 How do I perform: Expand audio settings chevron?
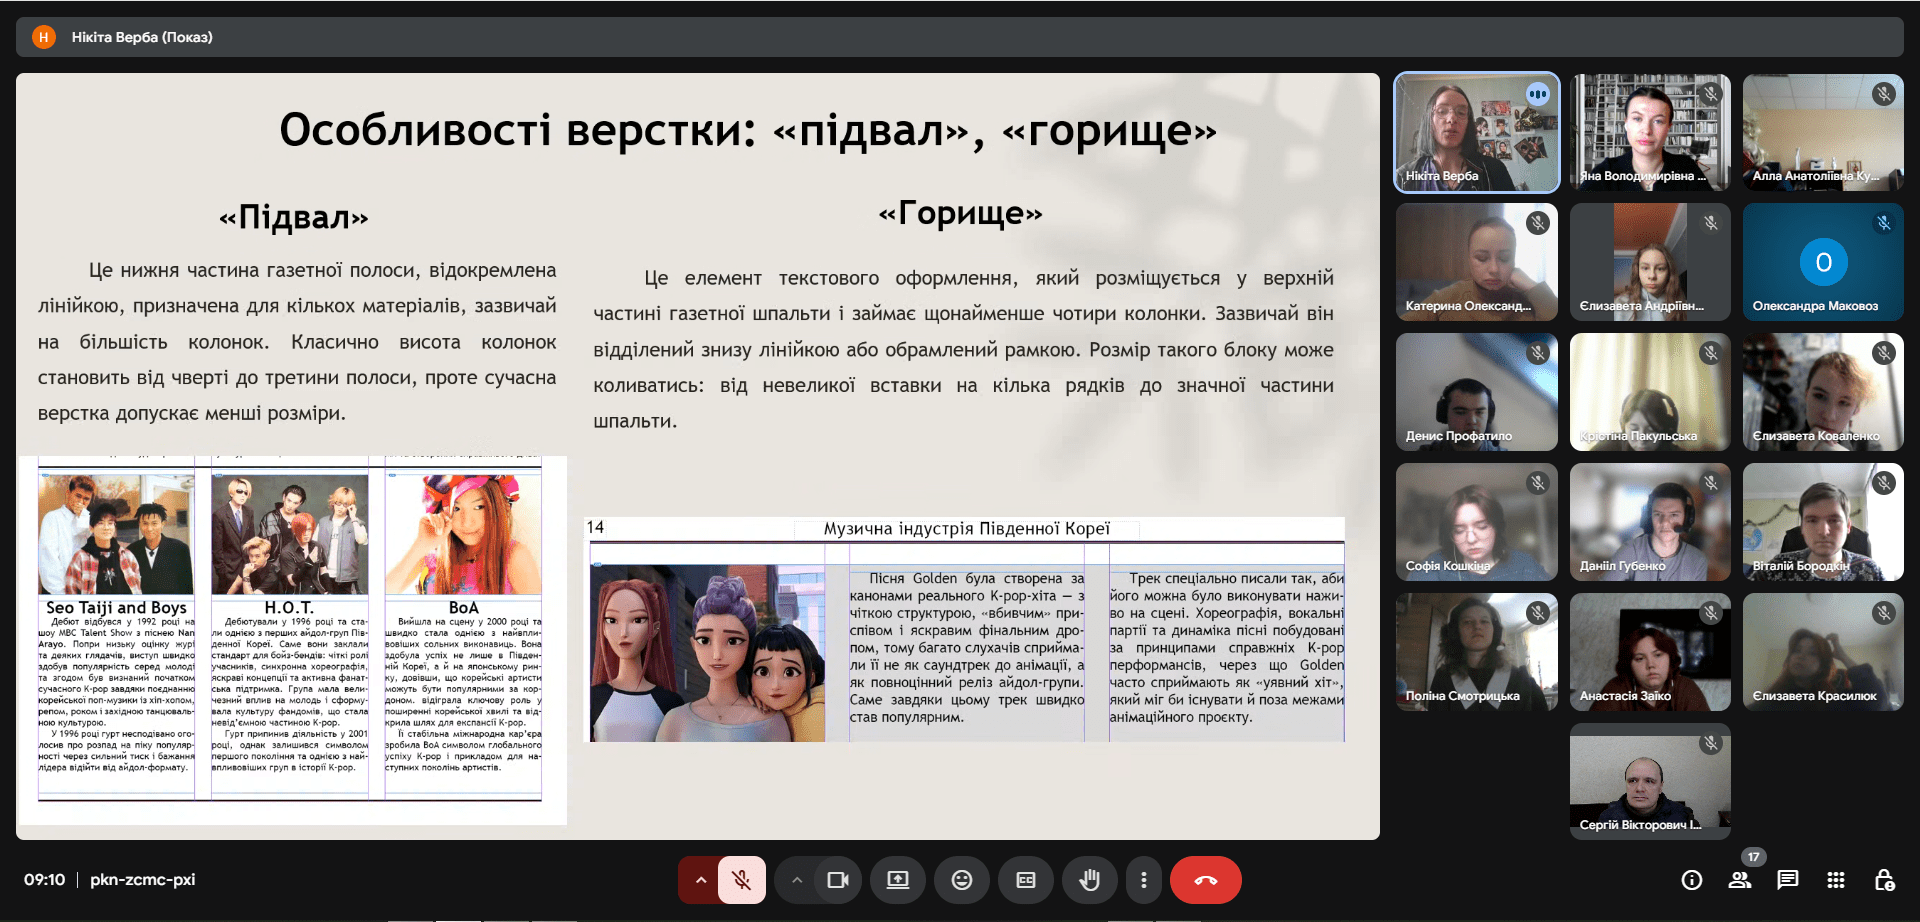(701, 880)
